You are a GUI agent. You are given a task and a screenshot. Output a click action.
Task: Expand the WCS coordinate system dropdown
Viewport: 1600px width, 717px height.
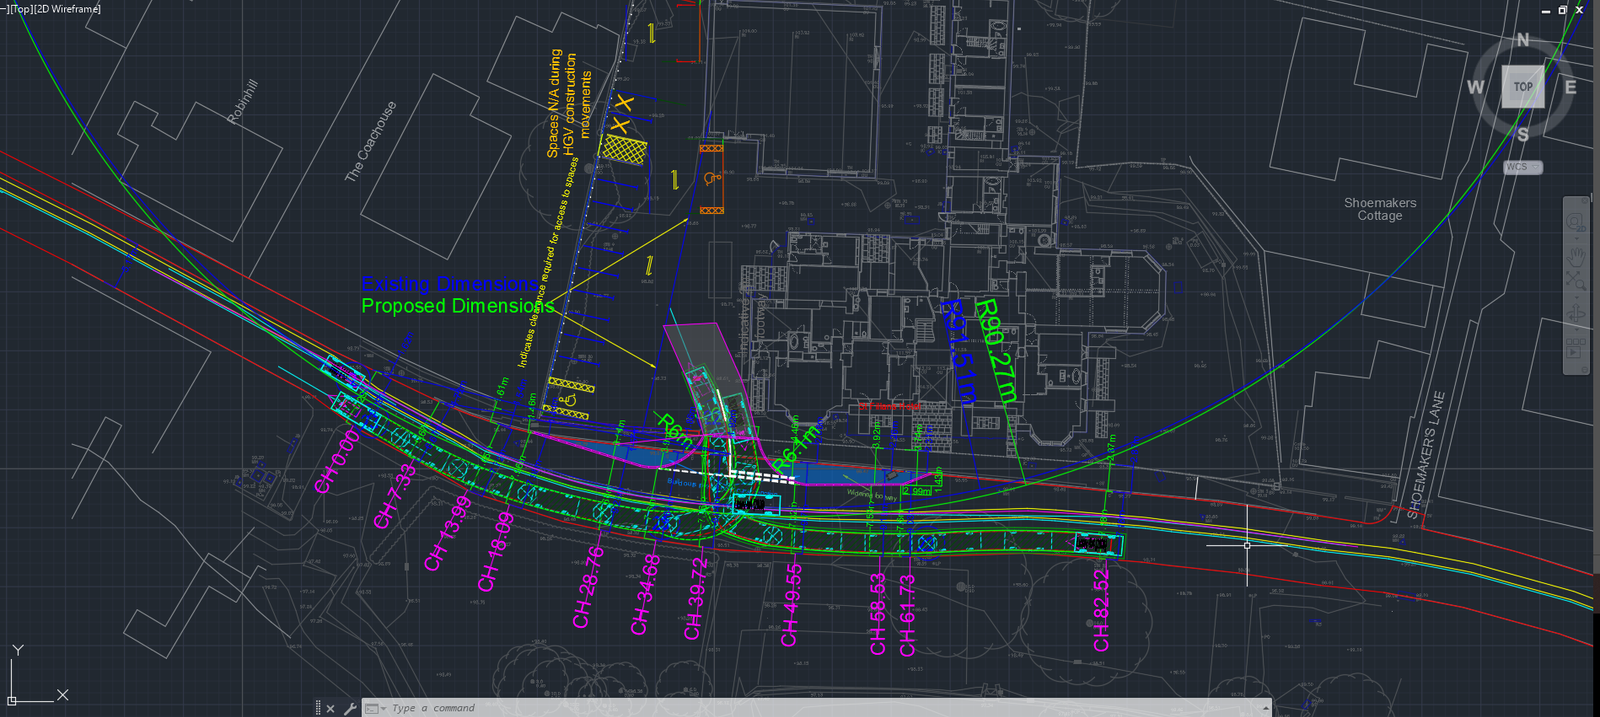1523,167
